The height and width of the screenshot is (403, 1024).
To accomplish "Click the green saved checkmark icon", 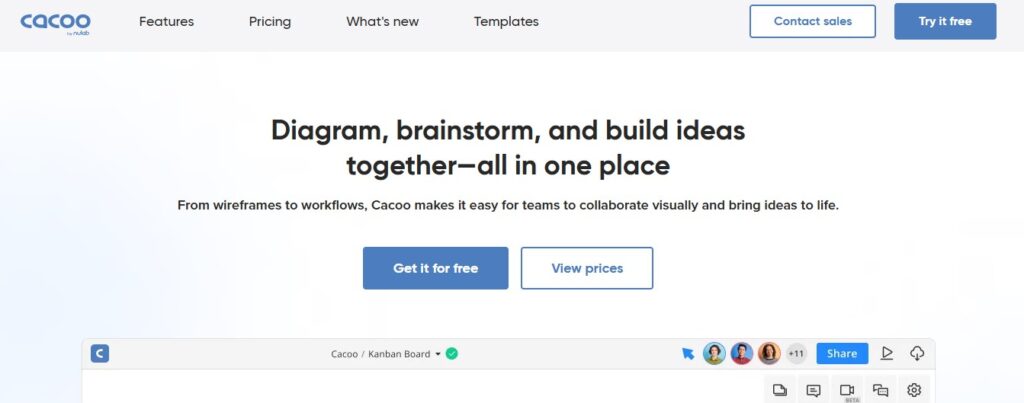I will pyautogui.click(x=452, y=353).
